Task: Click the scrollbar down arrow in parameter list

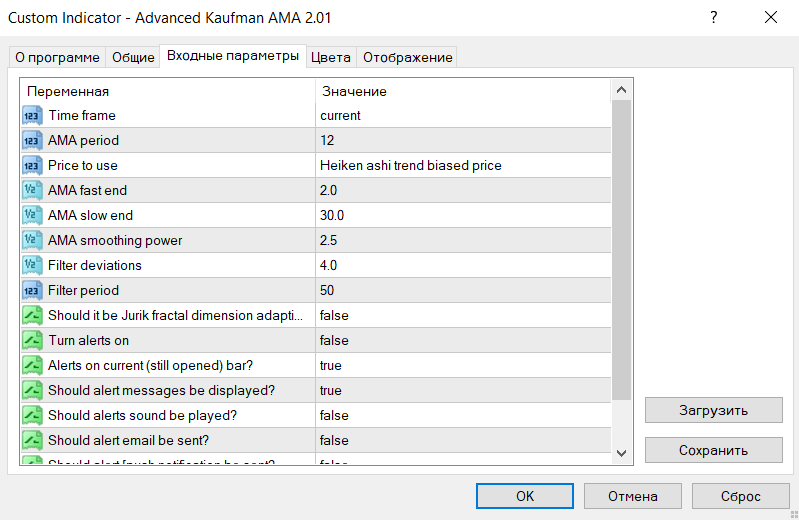Action: (621, 453)
